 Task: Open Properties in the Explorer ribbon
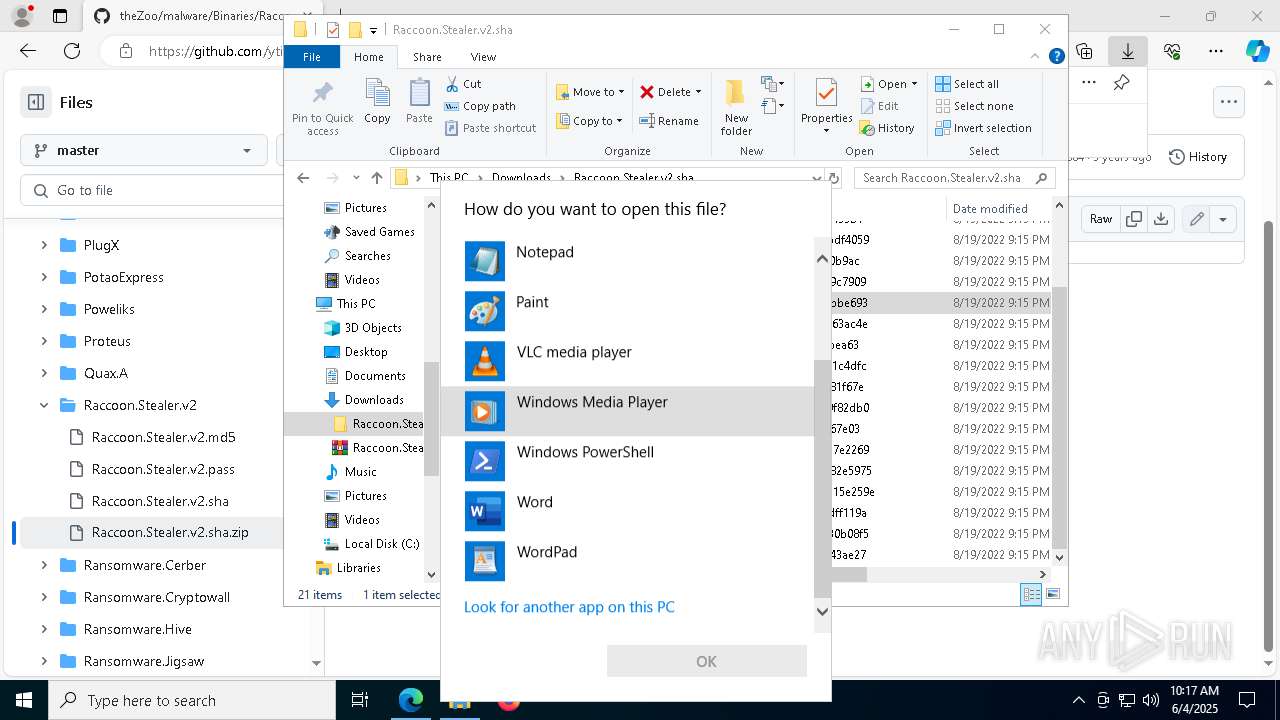(x=826, y=108)
